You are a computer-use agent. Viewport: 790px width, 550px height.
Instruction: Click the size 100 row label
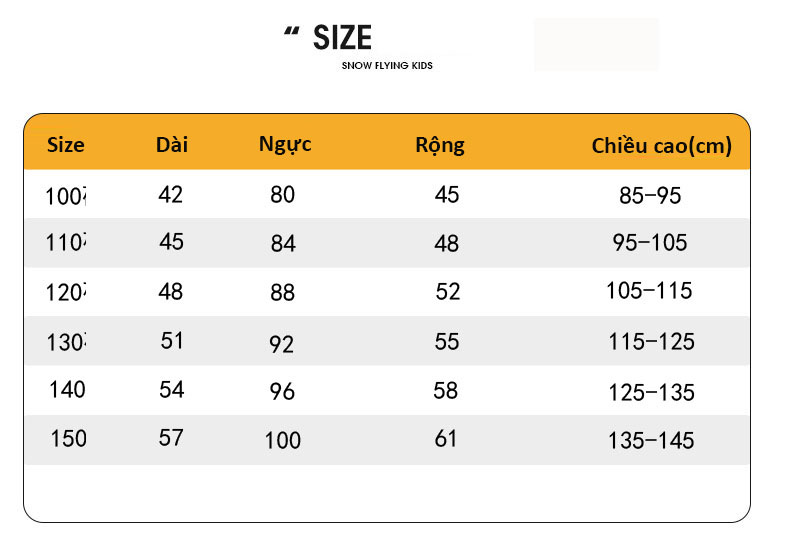click(x=66, y=196)
